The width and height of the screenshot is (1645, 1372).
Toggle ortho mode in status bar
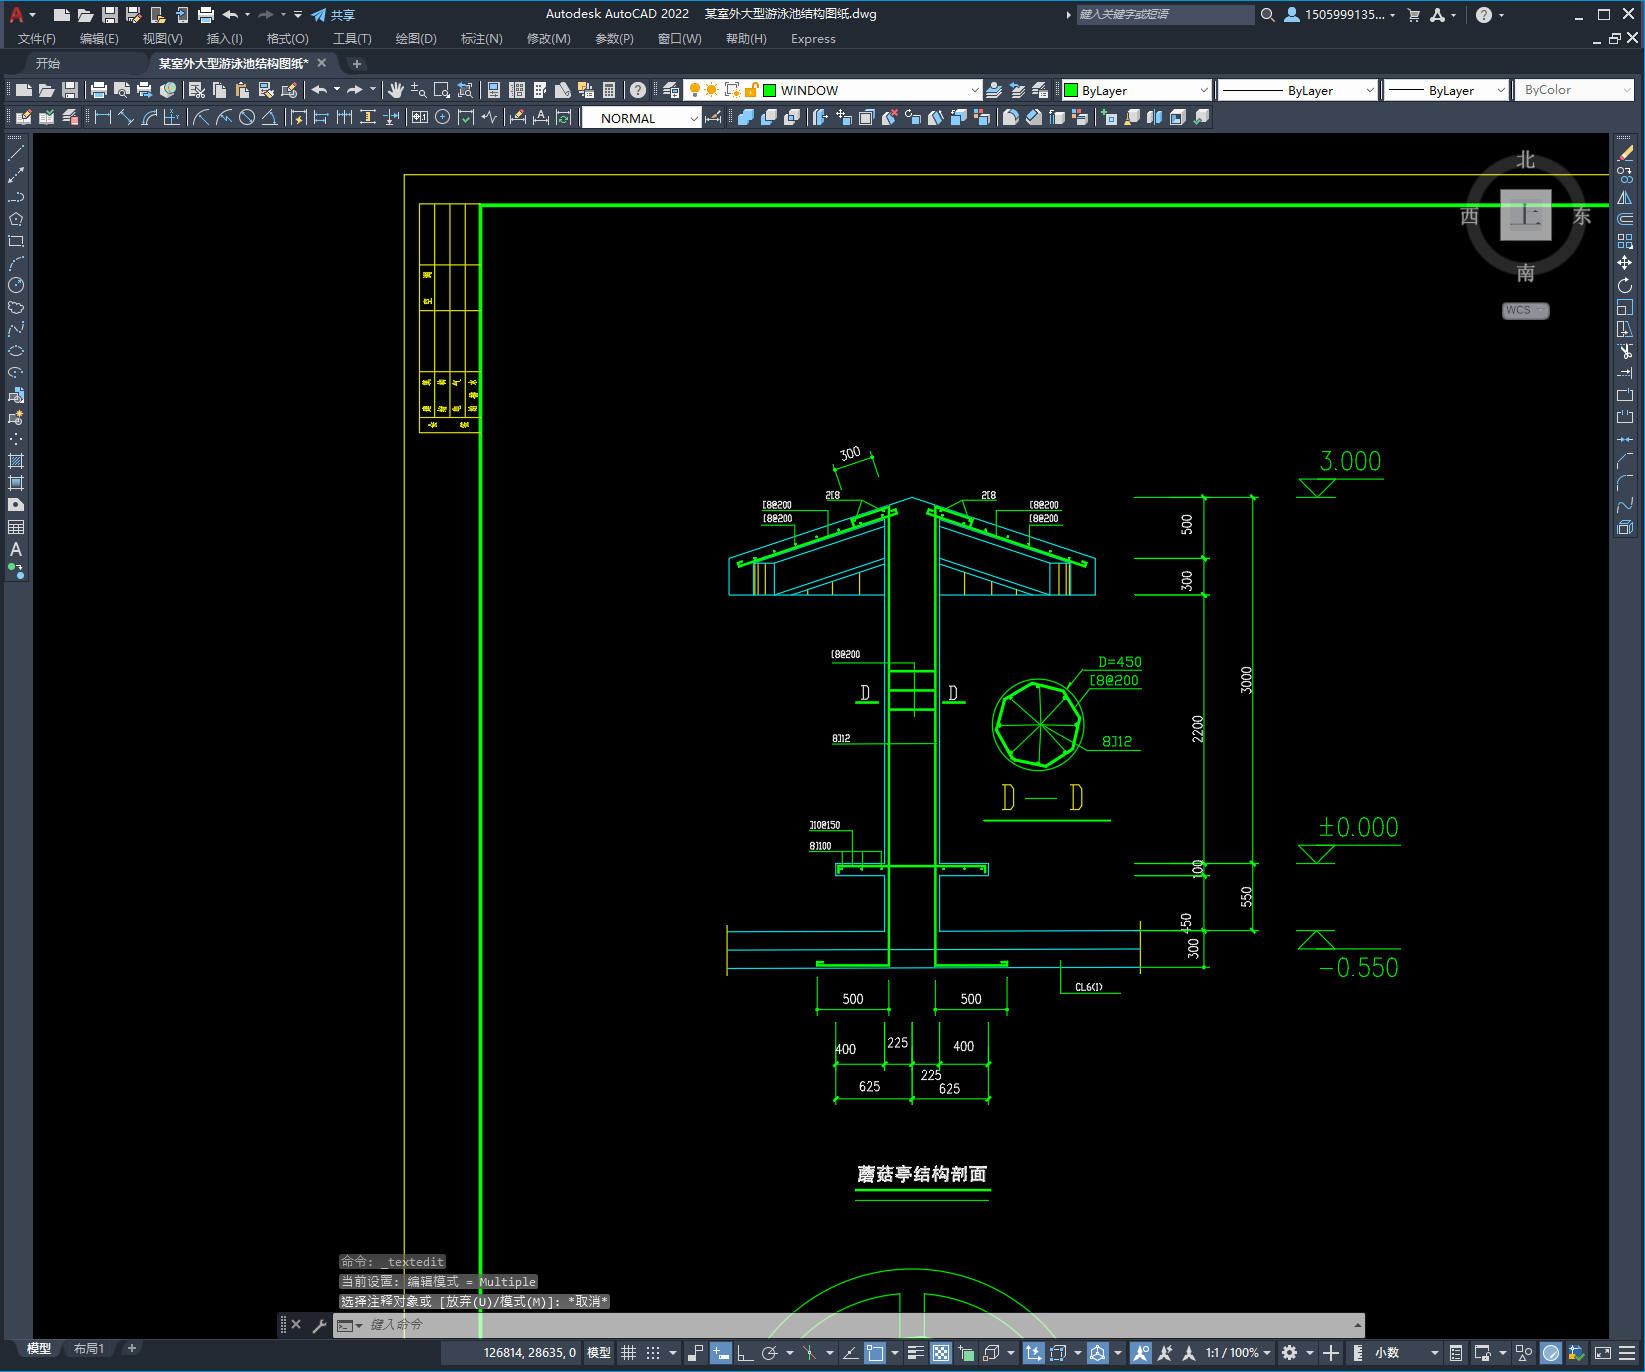[x=745, y=1353]
